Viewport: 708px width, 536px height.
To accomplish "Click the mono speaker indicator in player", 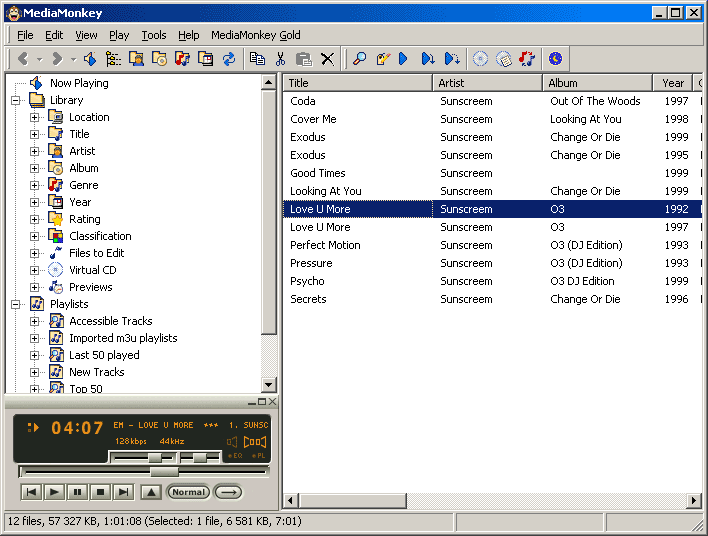I will [x=232, y=442].
